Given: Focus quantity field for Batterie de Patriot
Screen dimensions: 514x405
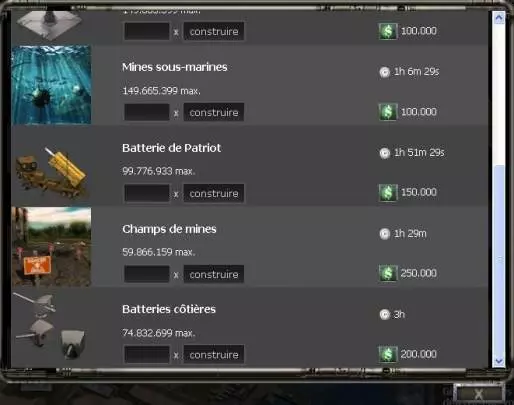Looking at the screenshot, I should click(x=147, y=193).
